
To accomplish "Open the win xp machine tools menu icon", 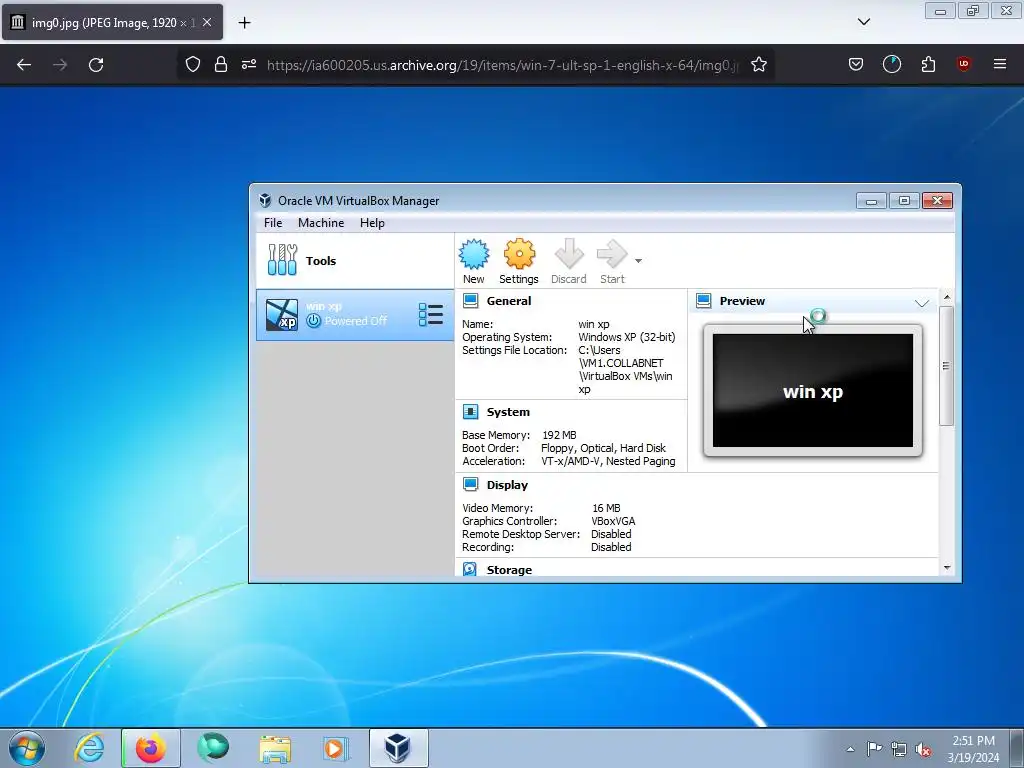I will (431, 315).
